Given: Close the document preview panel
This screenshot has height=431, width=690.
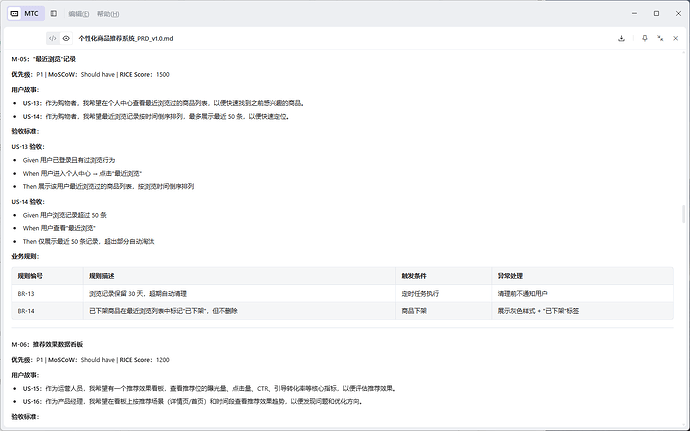Looking at the screenshot, I should coord(675,38).
